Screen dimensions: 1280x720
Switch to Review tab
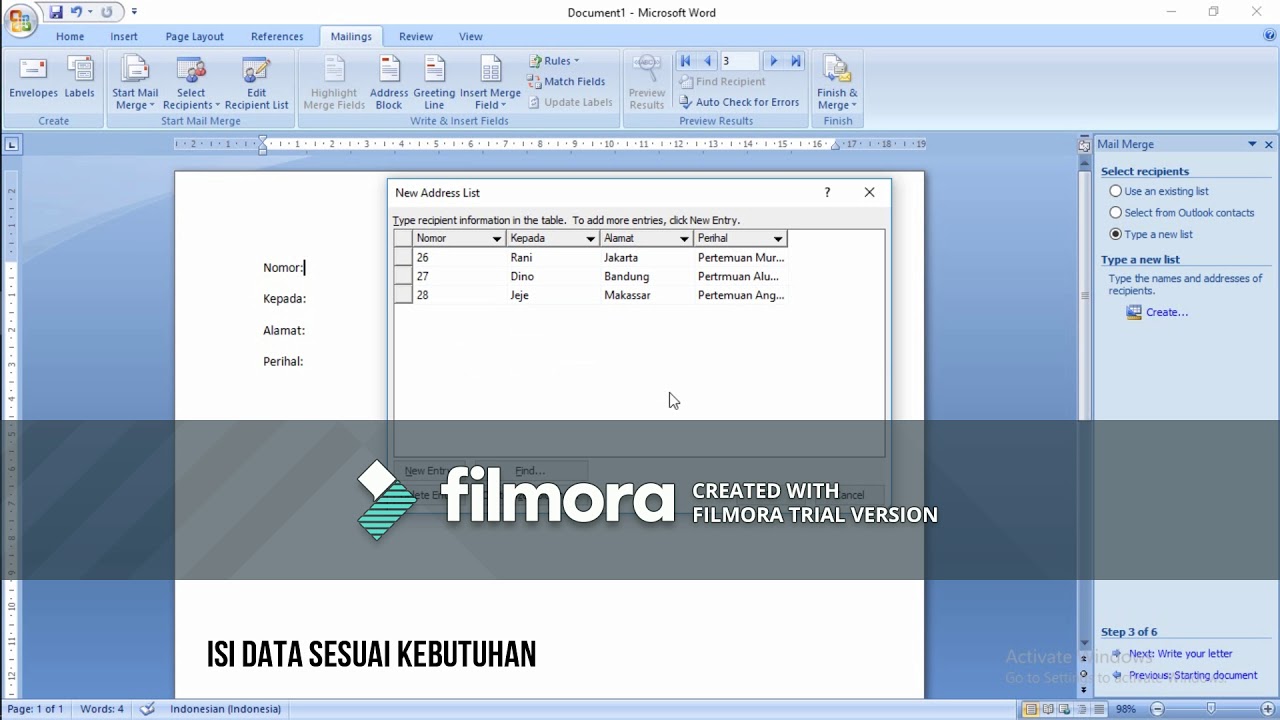click(x=416, y=36)
